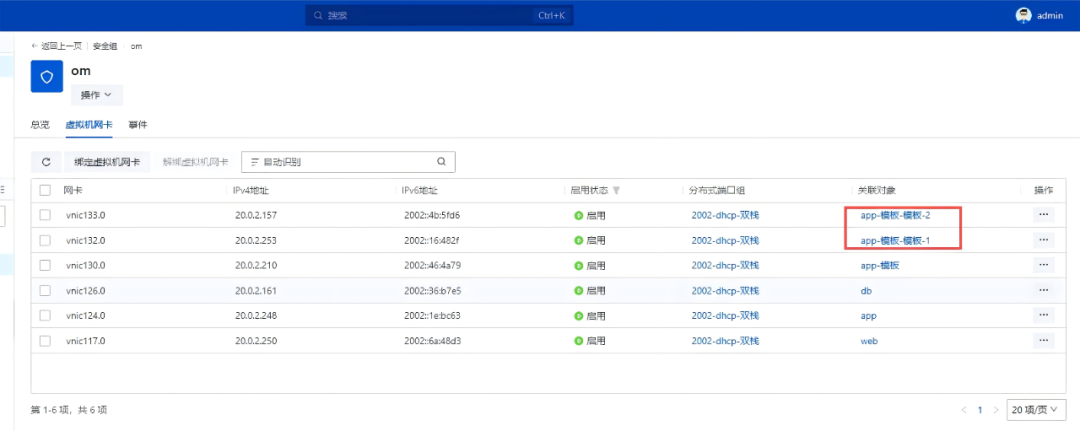
Task: Open the more-actions menu for vnic126.0
Action: [1043, 290]
